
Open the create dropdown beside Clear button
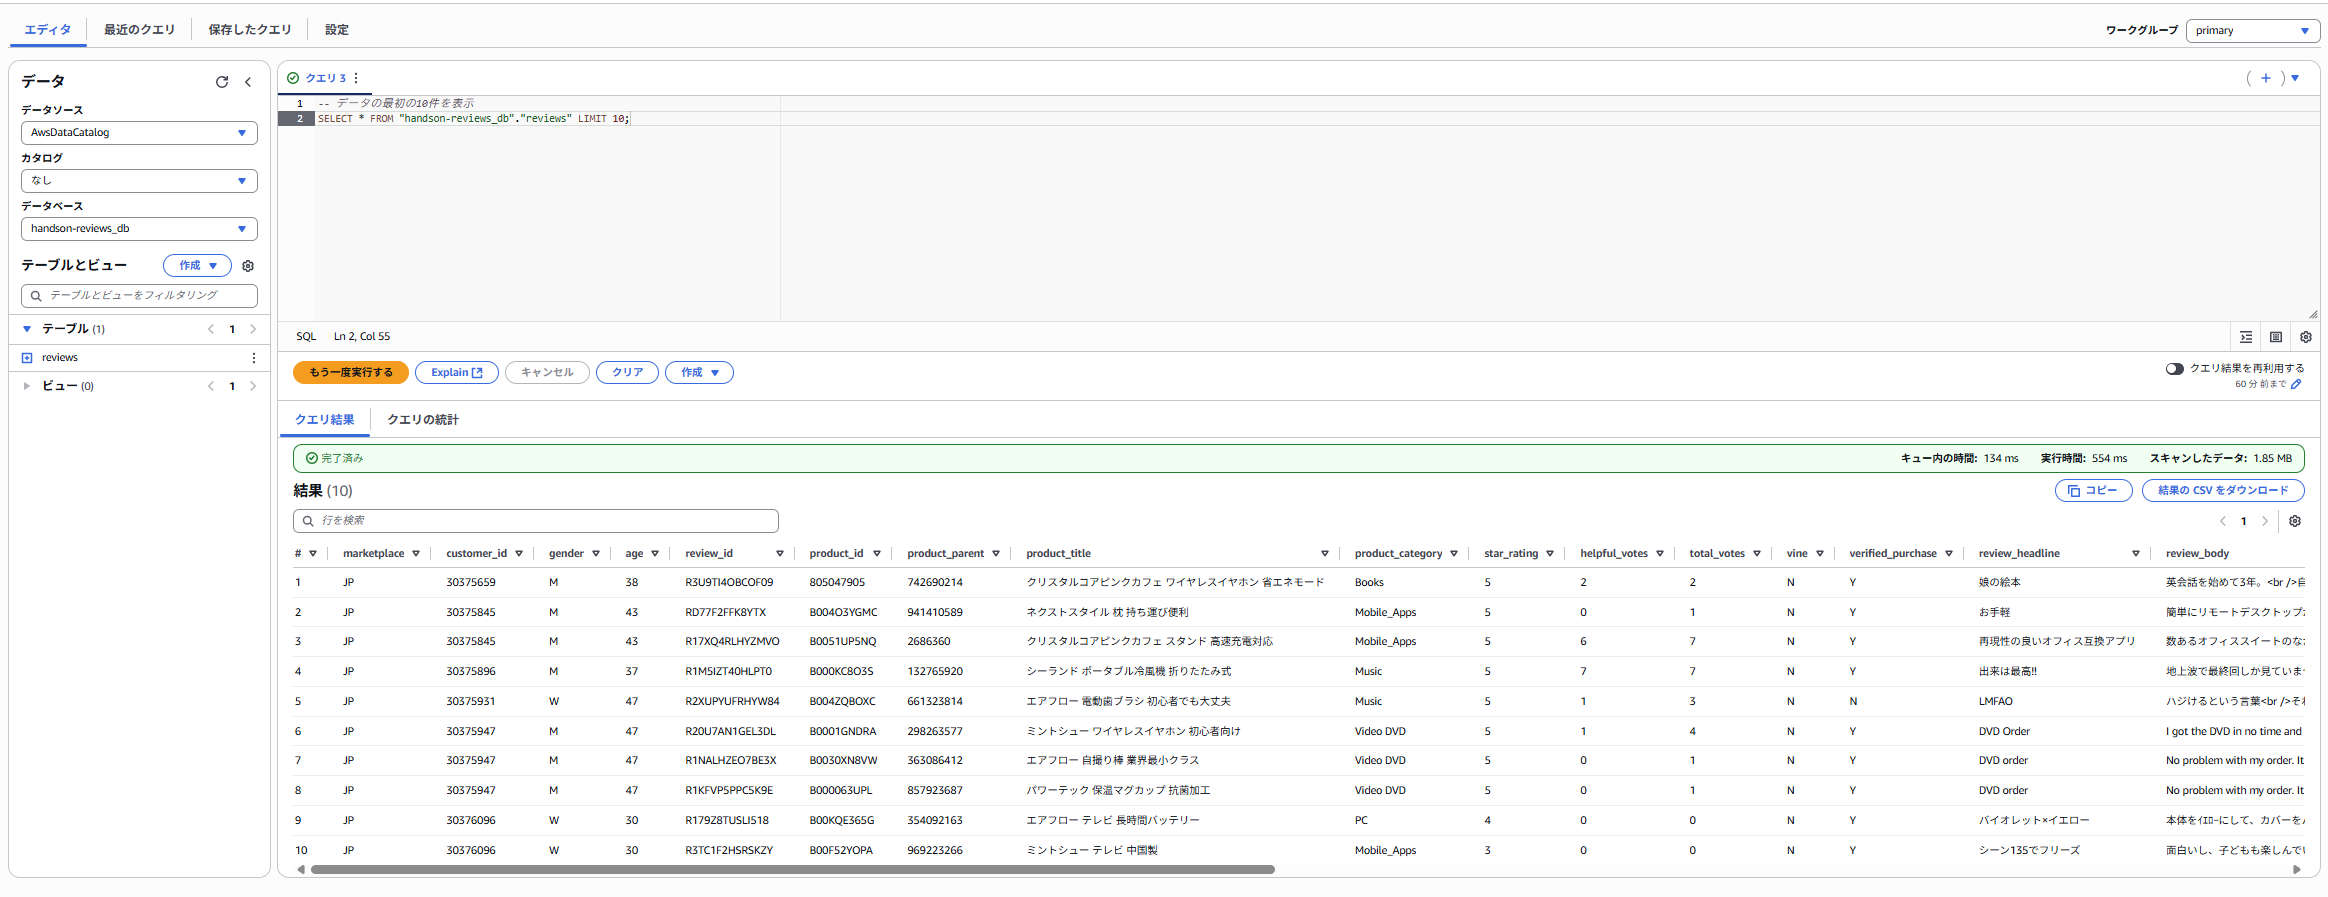point(699,373)
